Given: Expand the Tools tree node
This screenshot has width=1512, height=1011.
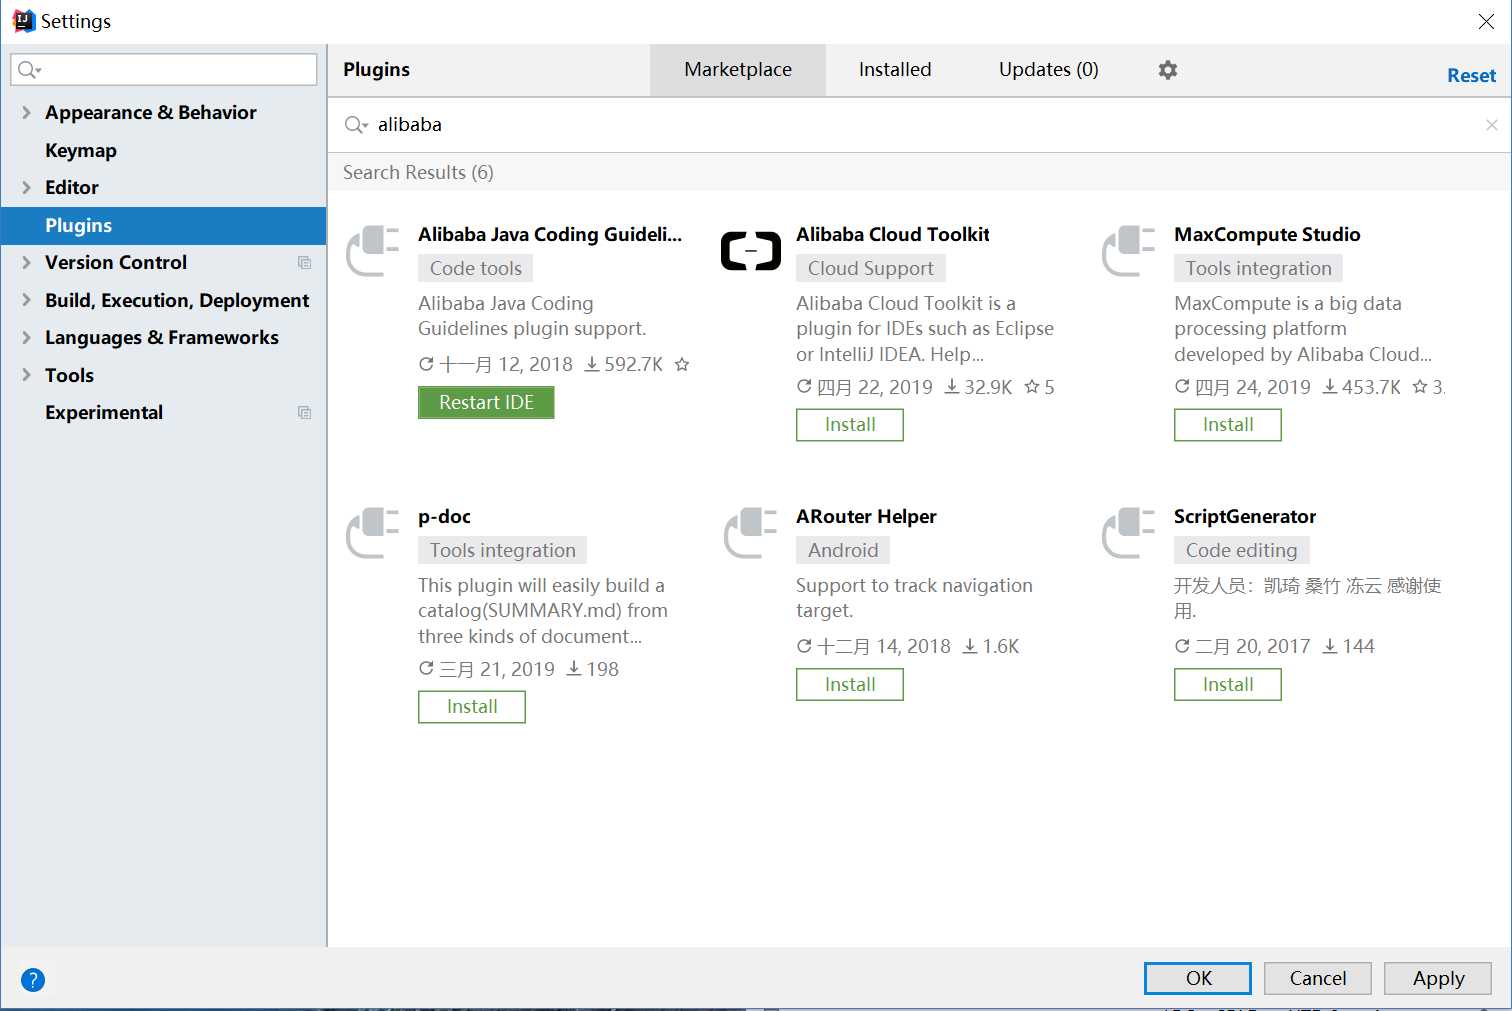Looking at the screenshot, I should pyautogui.click(x=26, y=376).
